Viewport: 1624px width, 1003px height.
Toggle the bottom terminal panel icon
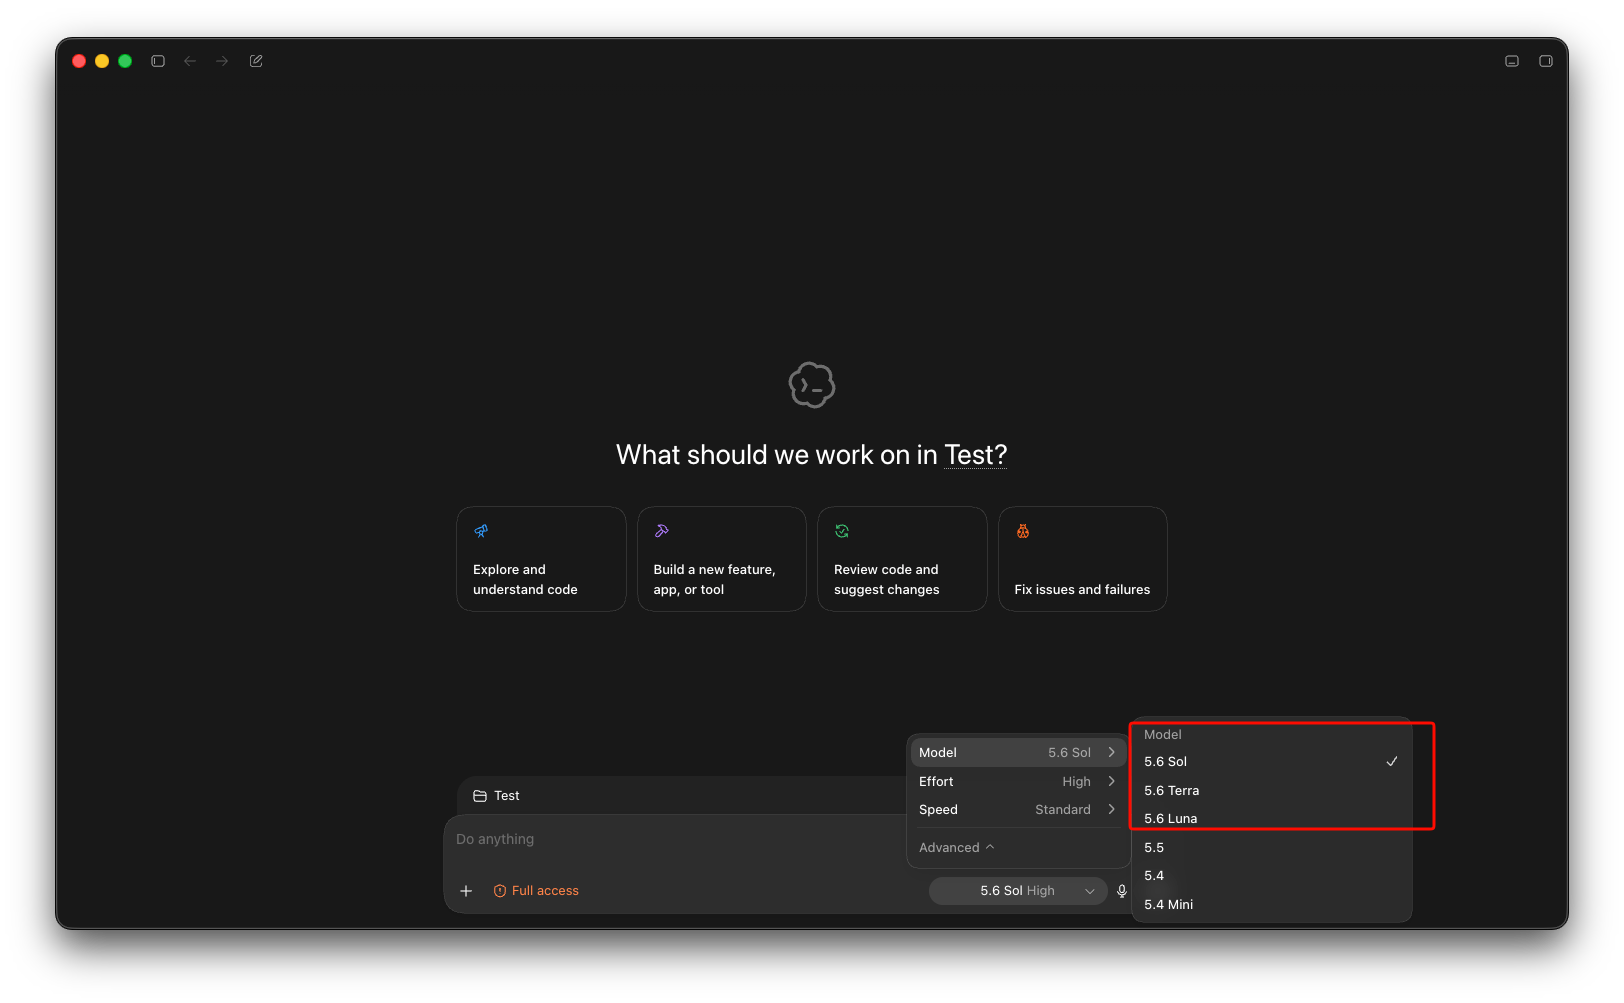point(1512,61)
